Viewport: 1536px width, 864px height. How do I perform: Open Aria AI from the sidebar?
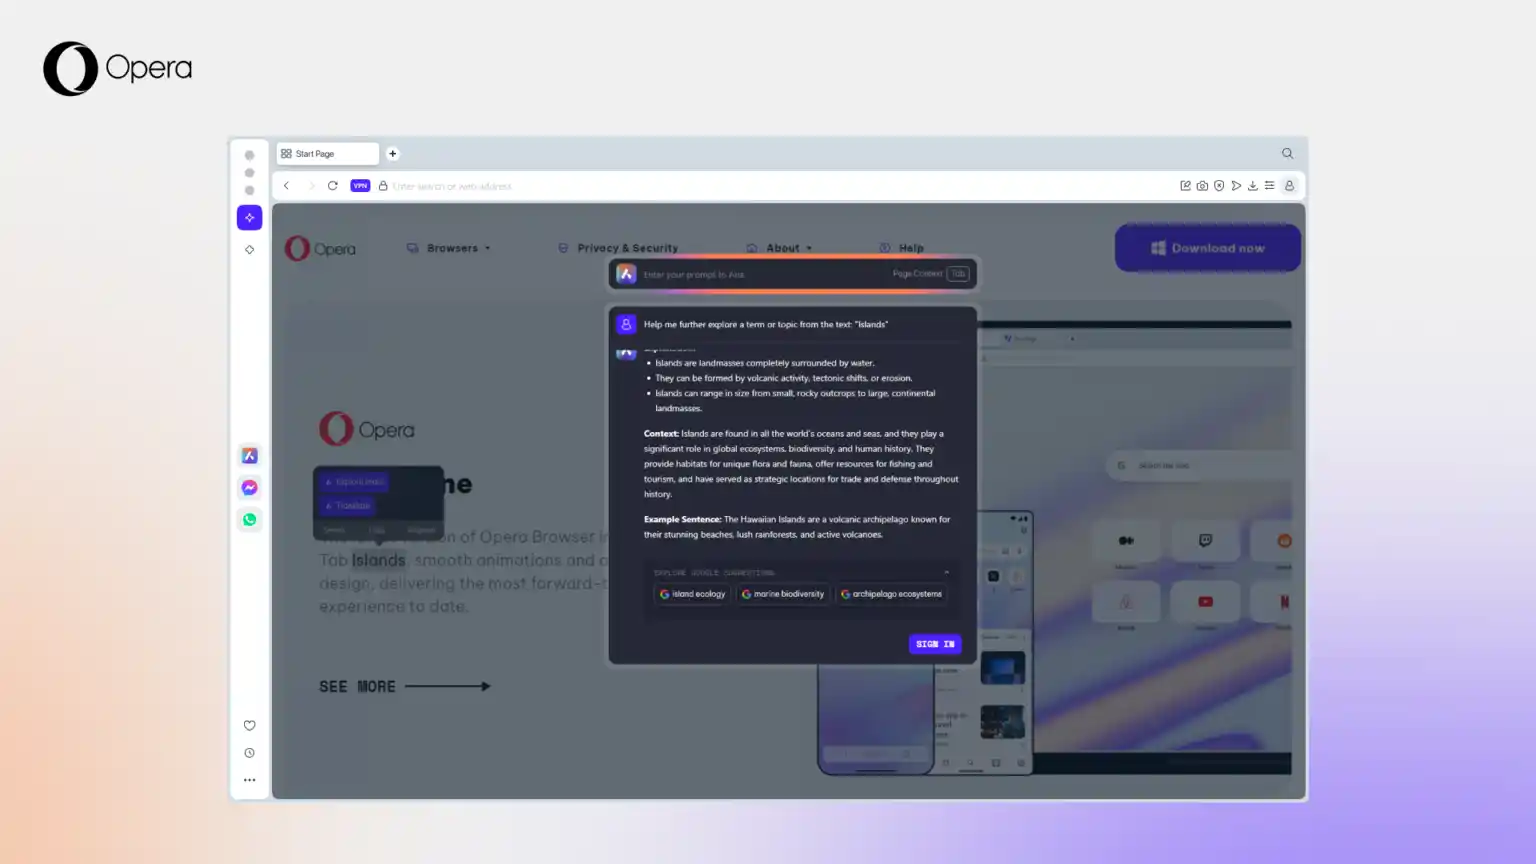249,456
